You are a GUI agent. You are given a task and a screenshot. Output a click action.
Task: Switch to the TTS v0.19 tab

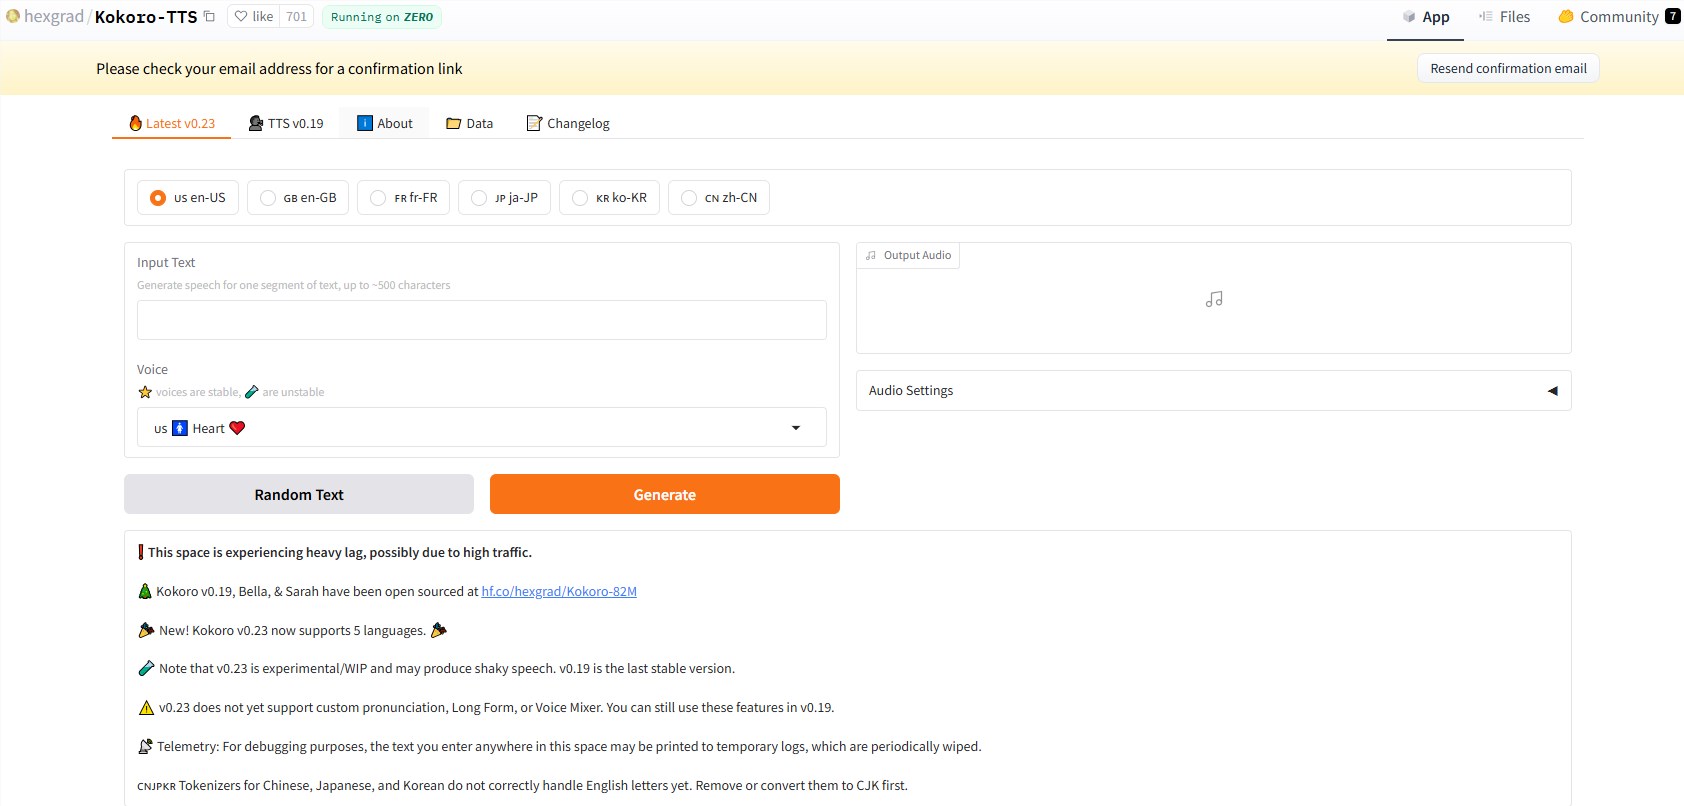[x=286, y=124]
